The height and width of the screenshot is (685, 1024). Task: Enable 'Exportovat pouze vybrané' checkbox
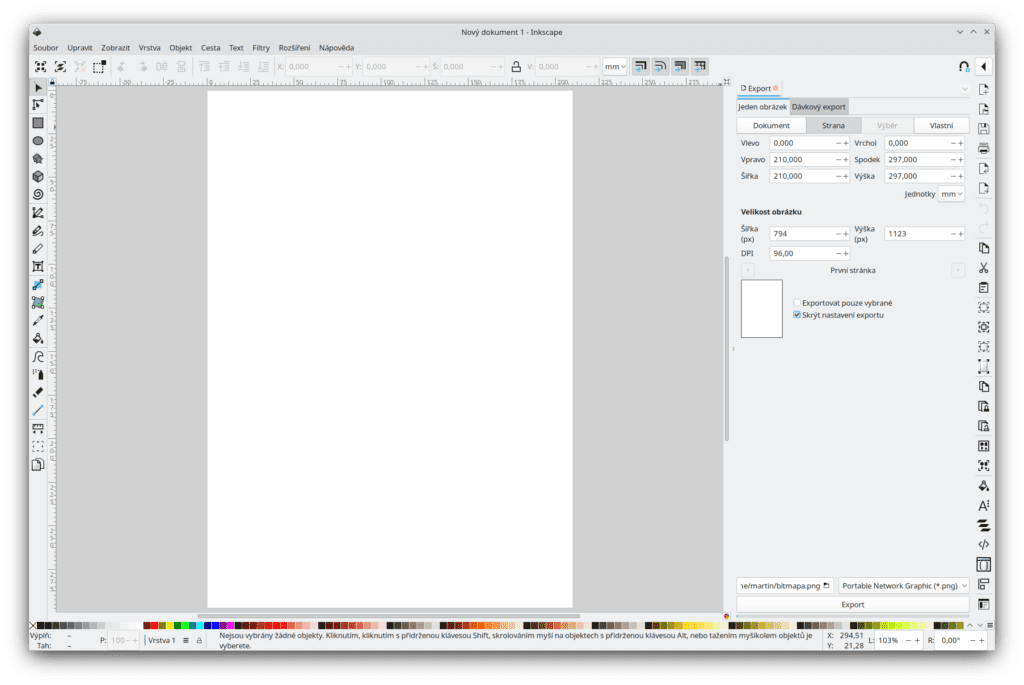tap(797, 302)
